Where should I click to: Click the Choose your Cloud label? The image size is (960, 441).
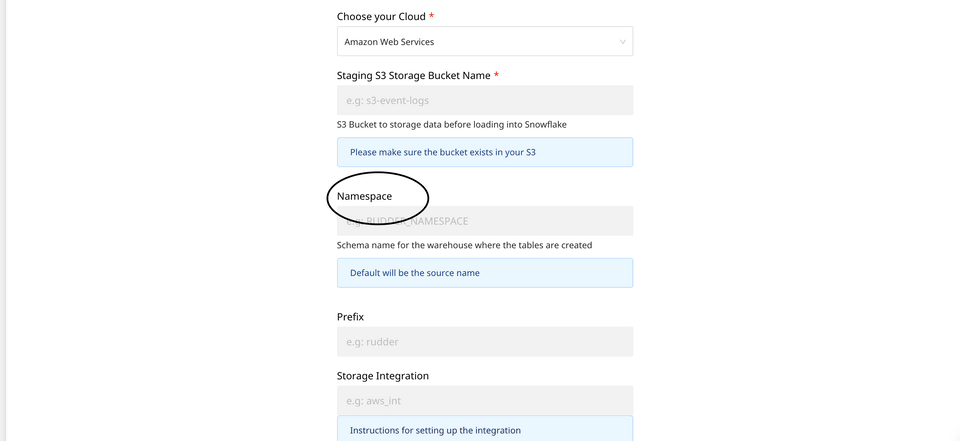[380, 17]
